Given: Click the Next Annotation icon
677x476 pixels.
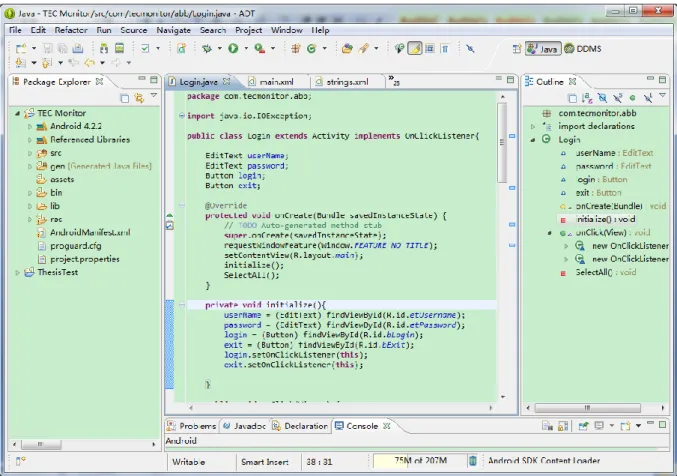Looking at the screenshot, I should tap(20, 63).
